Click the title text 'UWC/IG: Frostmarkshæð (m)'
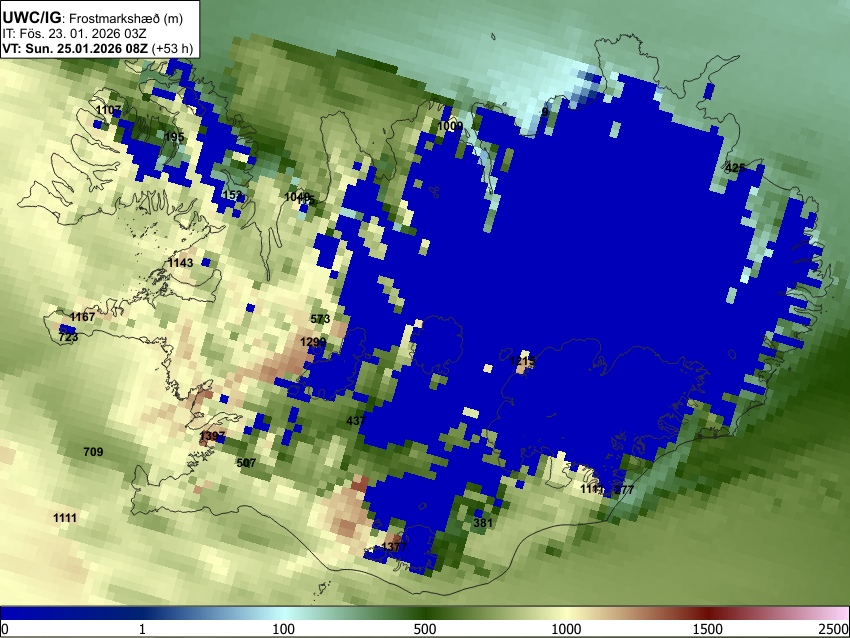 tap(93, 18)
